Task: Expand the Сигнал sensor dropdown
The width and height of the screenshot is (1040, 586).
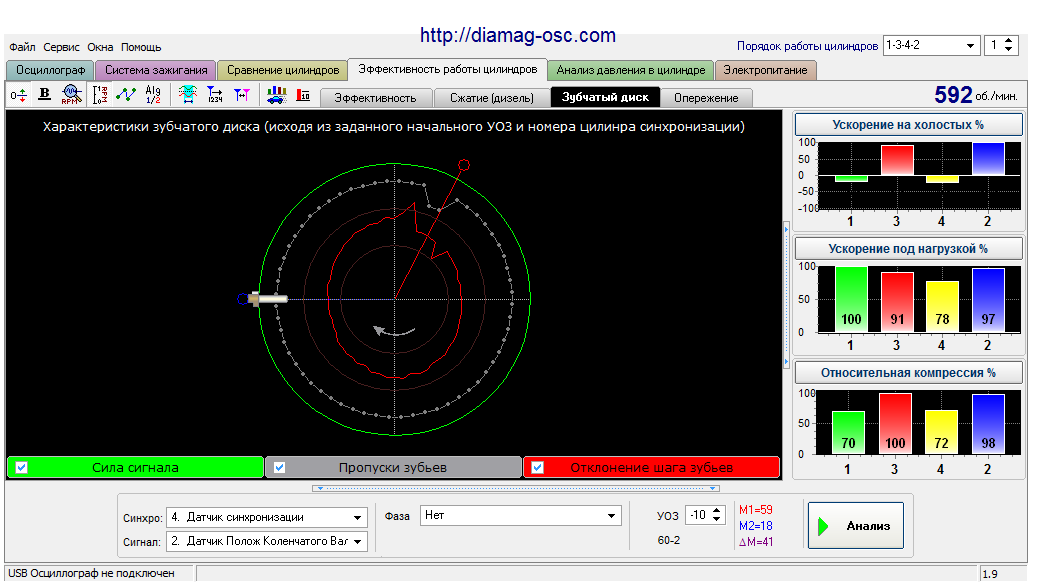Action: 358,542
